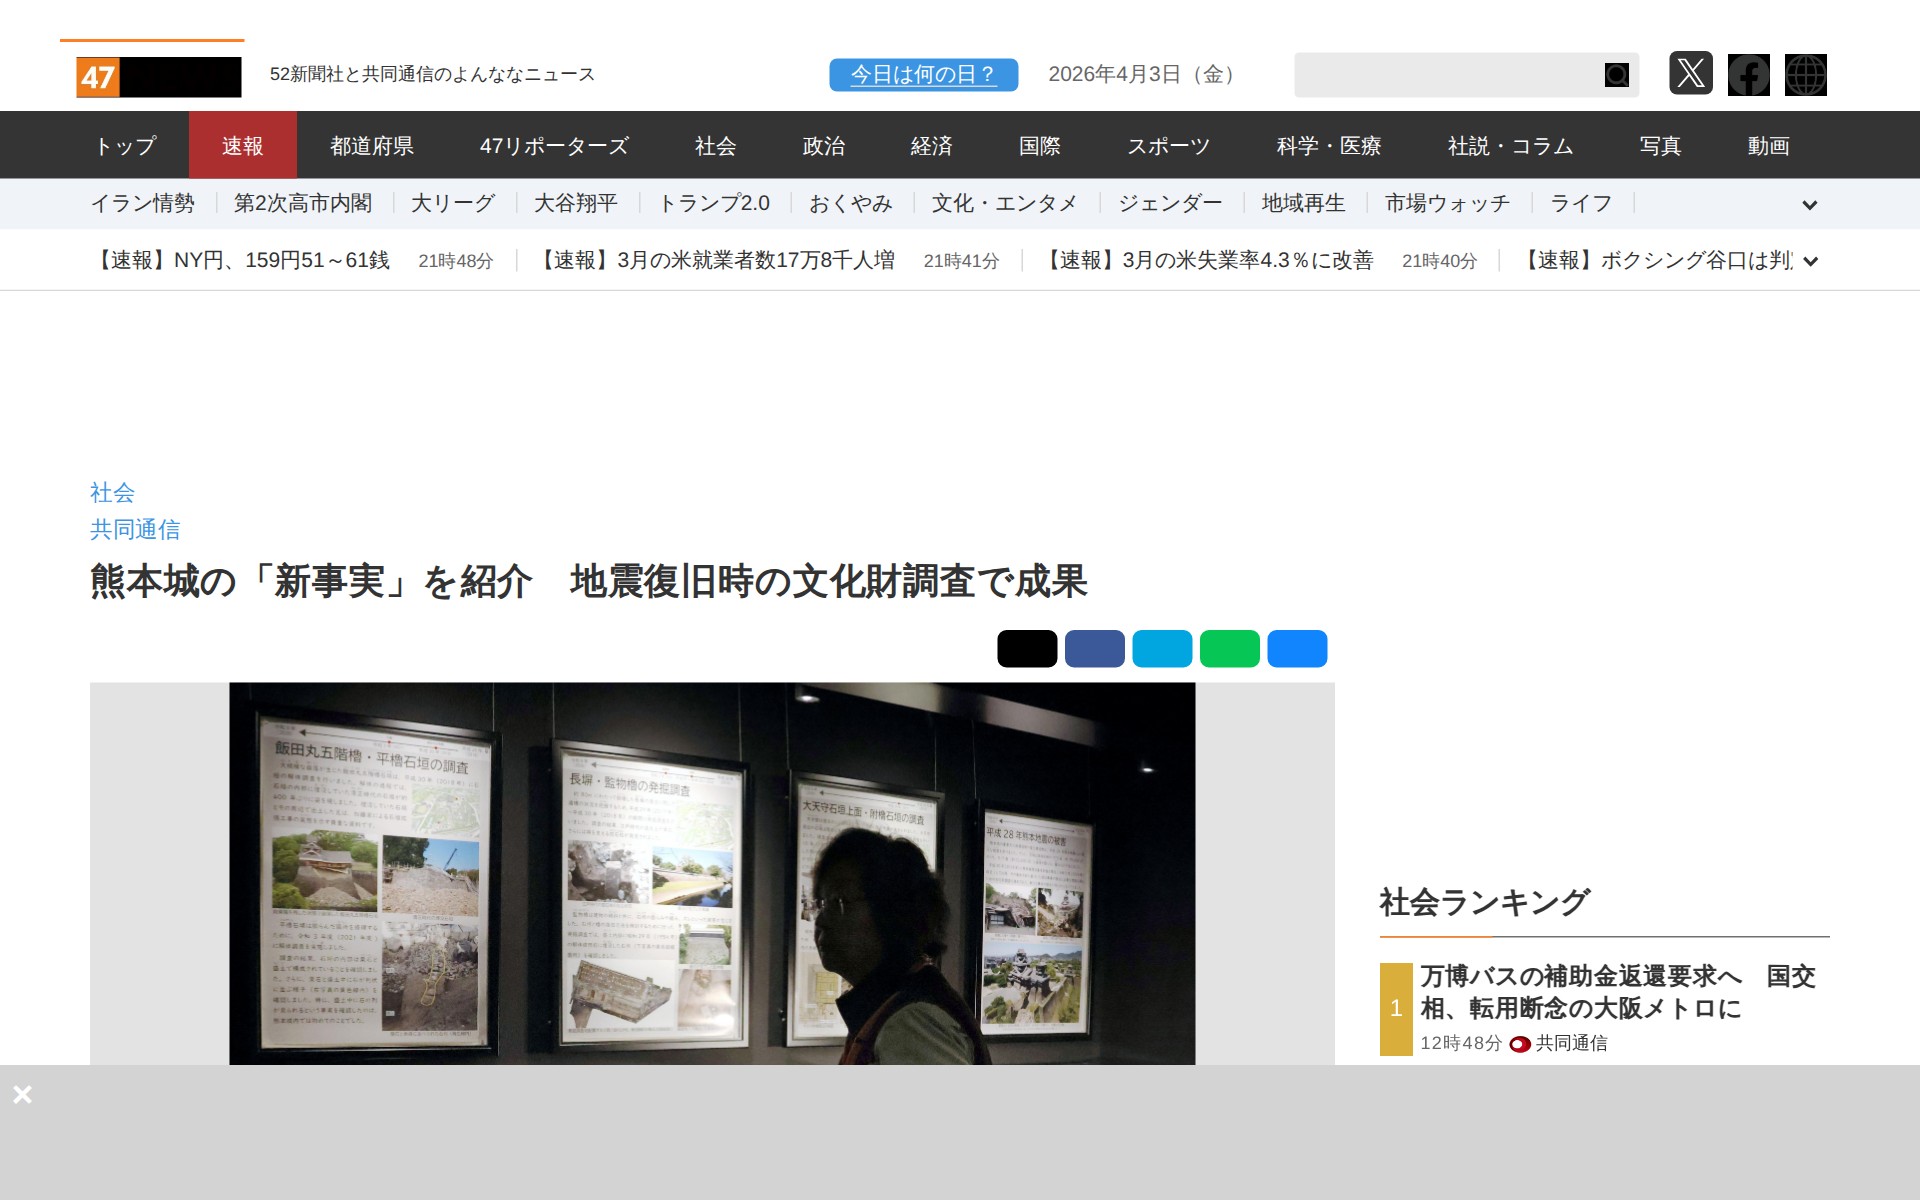
Task: Open the 都道府県 menu item
Action: [372, 146]
